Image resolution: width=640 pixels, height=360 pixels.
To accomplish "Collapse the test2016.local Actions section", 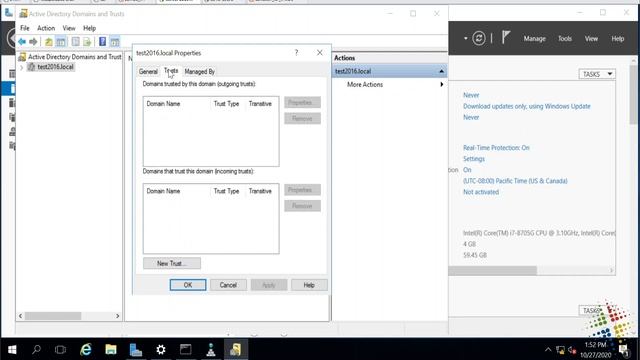I will pos(441,71).
